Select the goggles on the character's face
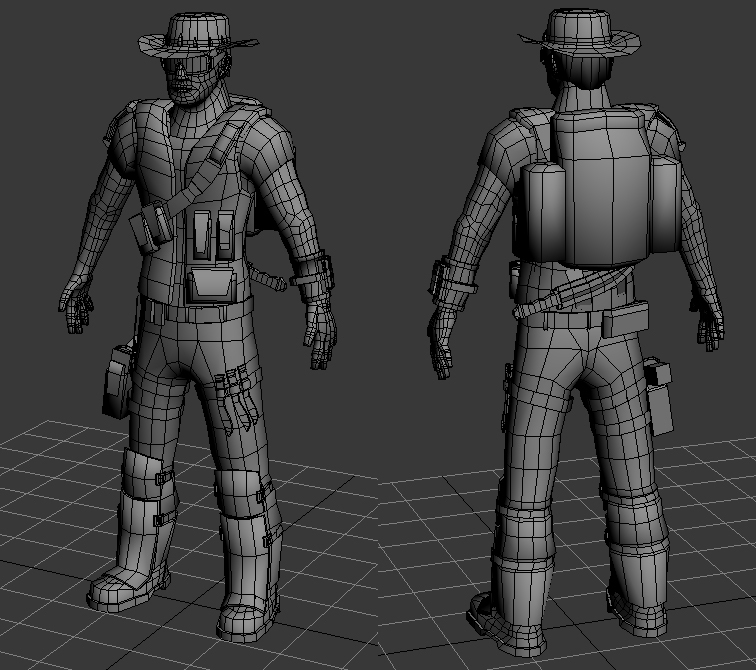The height and width of the screenshot is (670, 756). point(189,65)
